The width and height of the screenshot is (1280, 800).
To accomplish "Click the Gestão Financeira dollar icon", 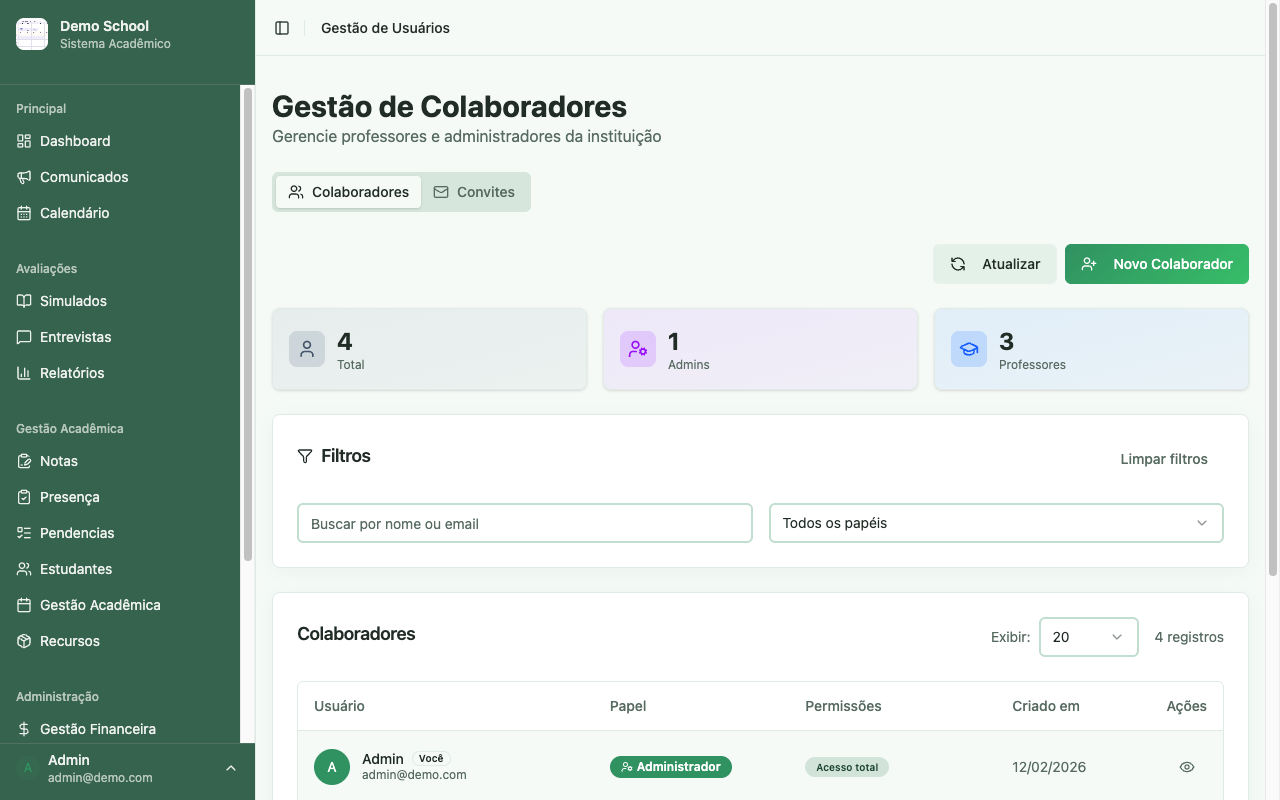I will coord(24,729).
